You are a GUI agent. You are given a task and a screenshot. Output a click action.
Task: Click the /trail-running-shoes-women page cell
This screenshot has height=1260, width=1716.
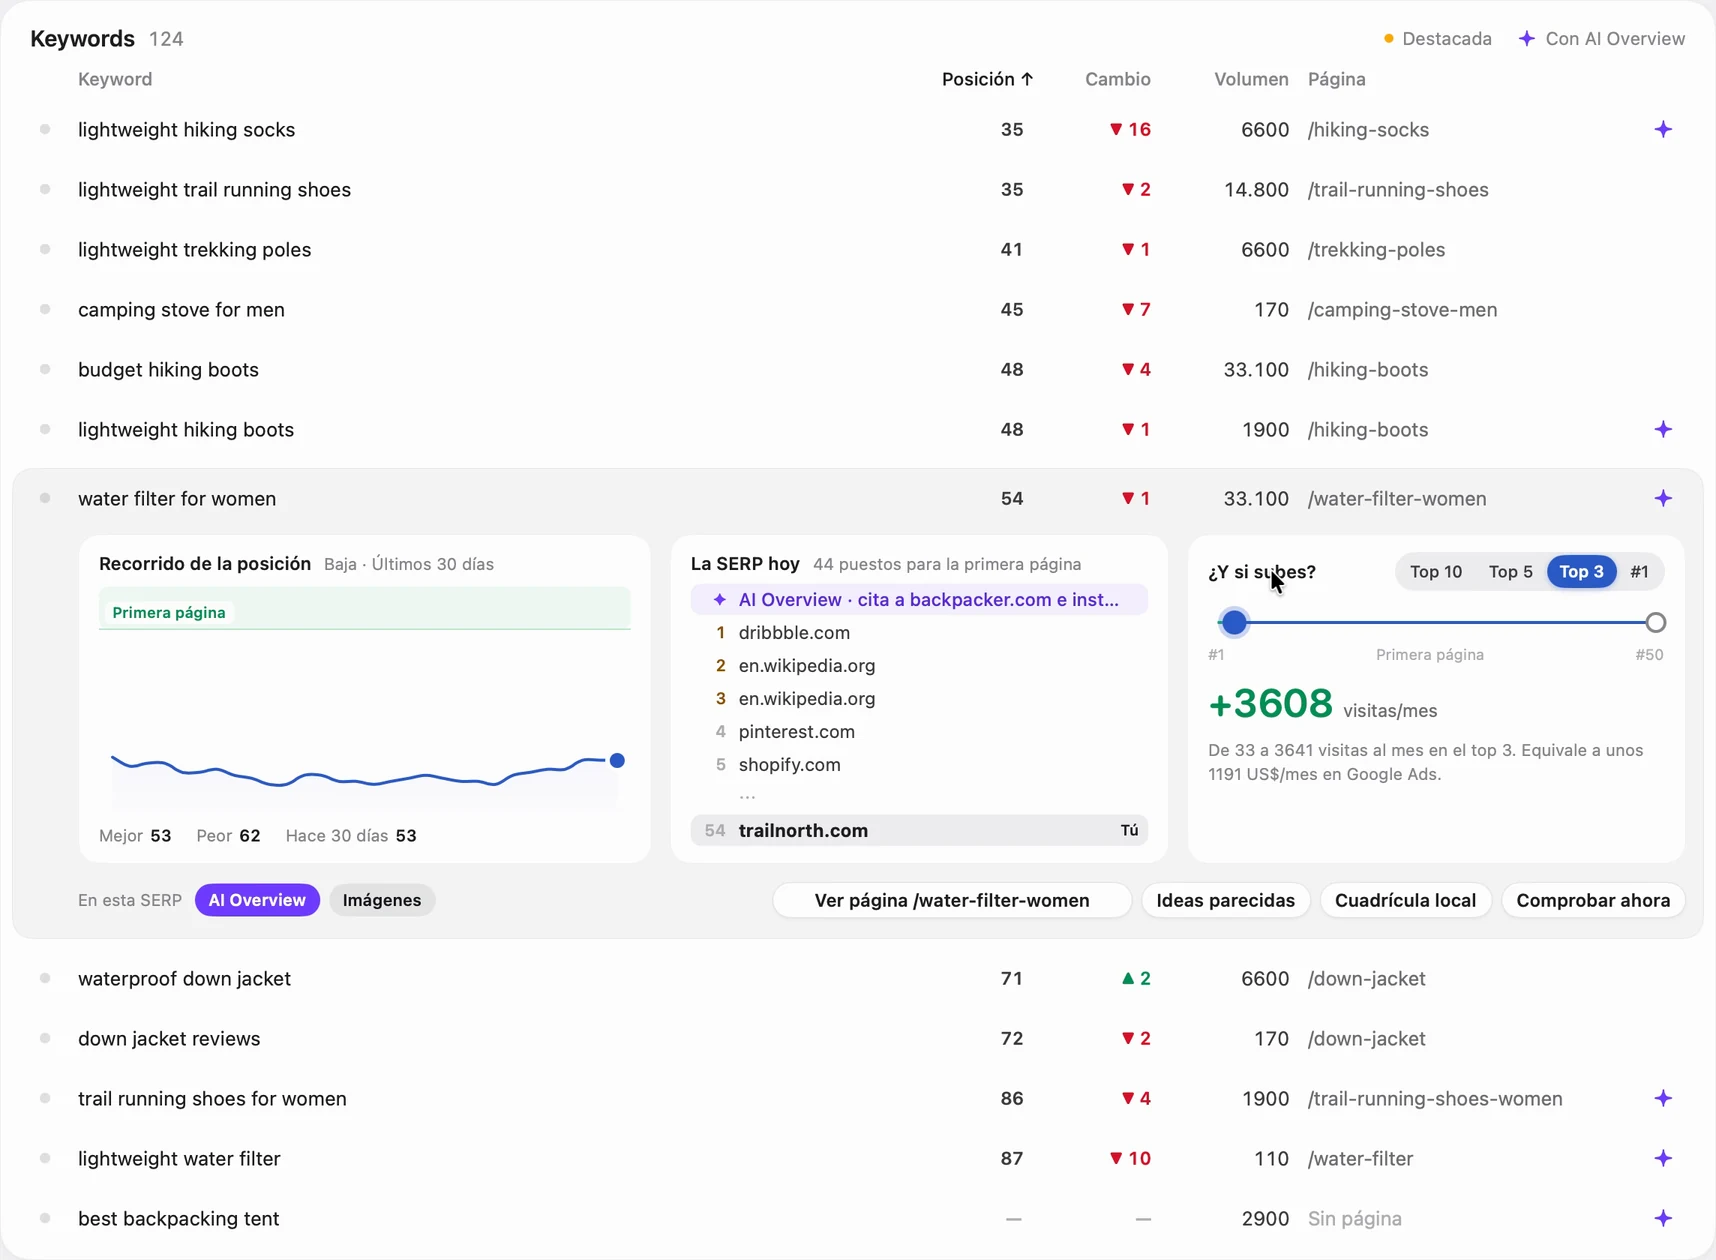click(x=1434, y=1098)
